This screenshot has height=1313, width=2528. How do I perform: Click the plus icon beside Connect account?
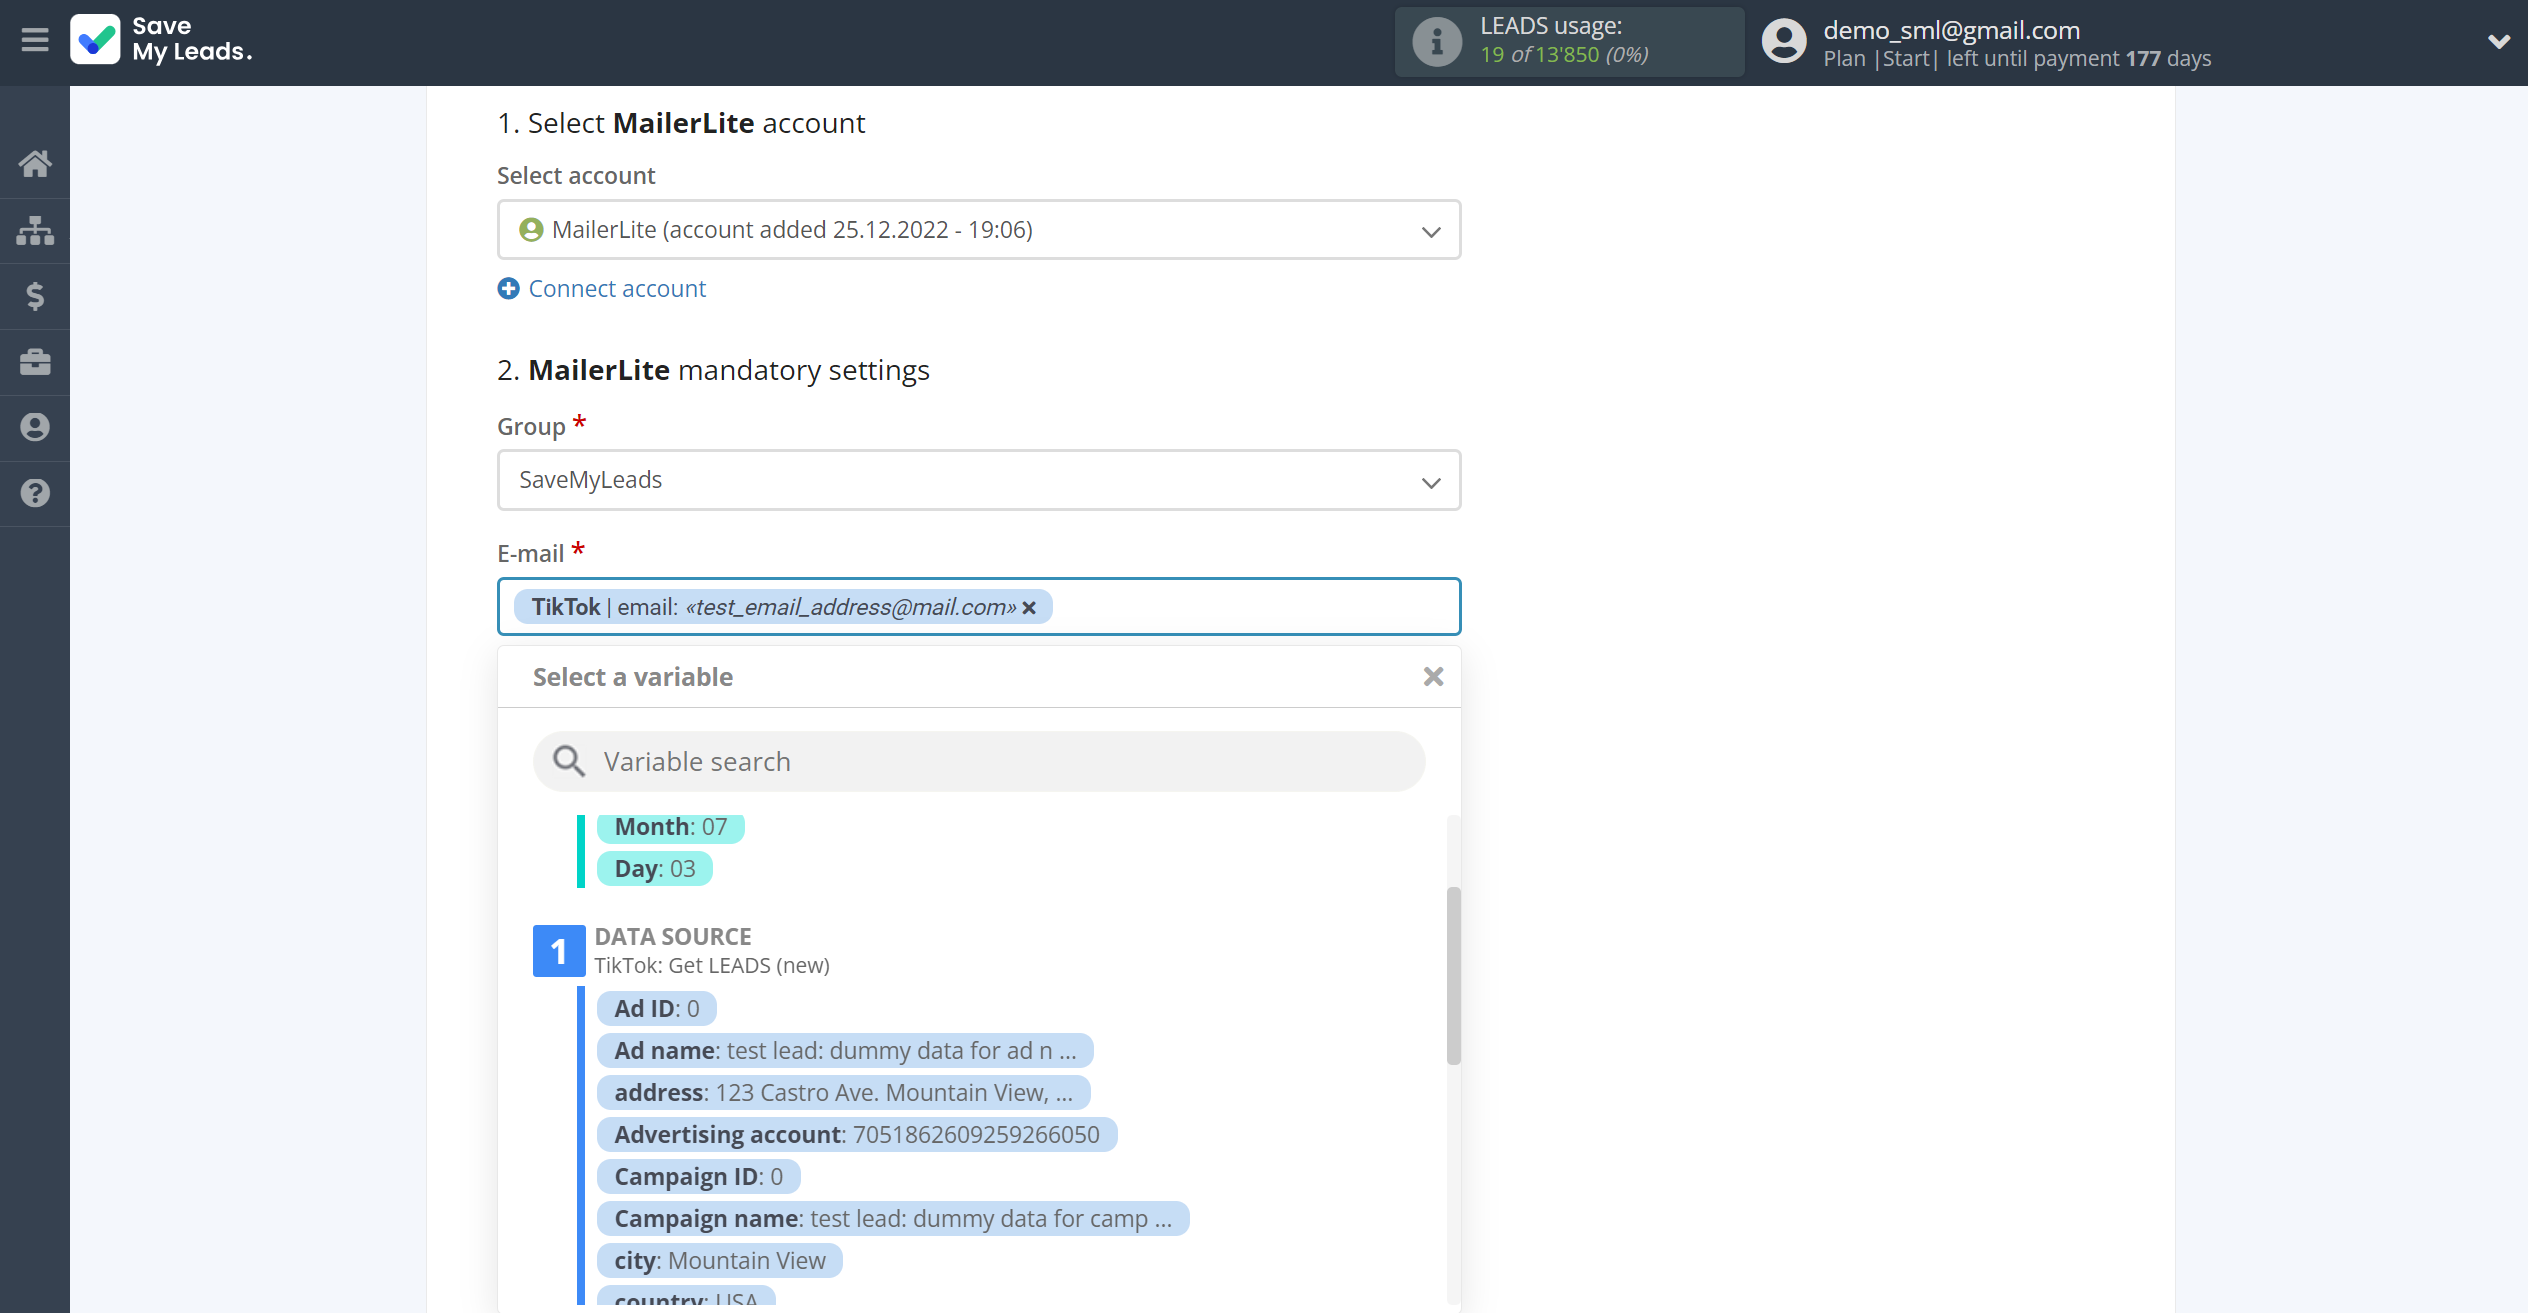[x=508, y=289]
